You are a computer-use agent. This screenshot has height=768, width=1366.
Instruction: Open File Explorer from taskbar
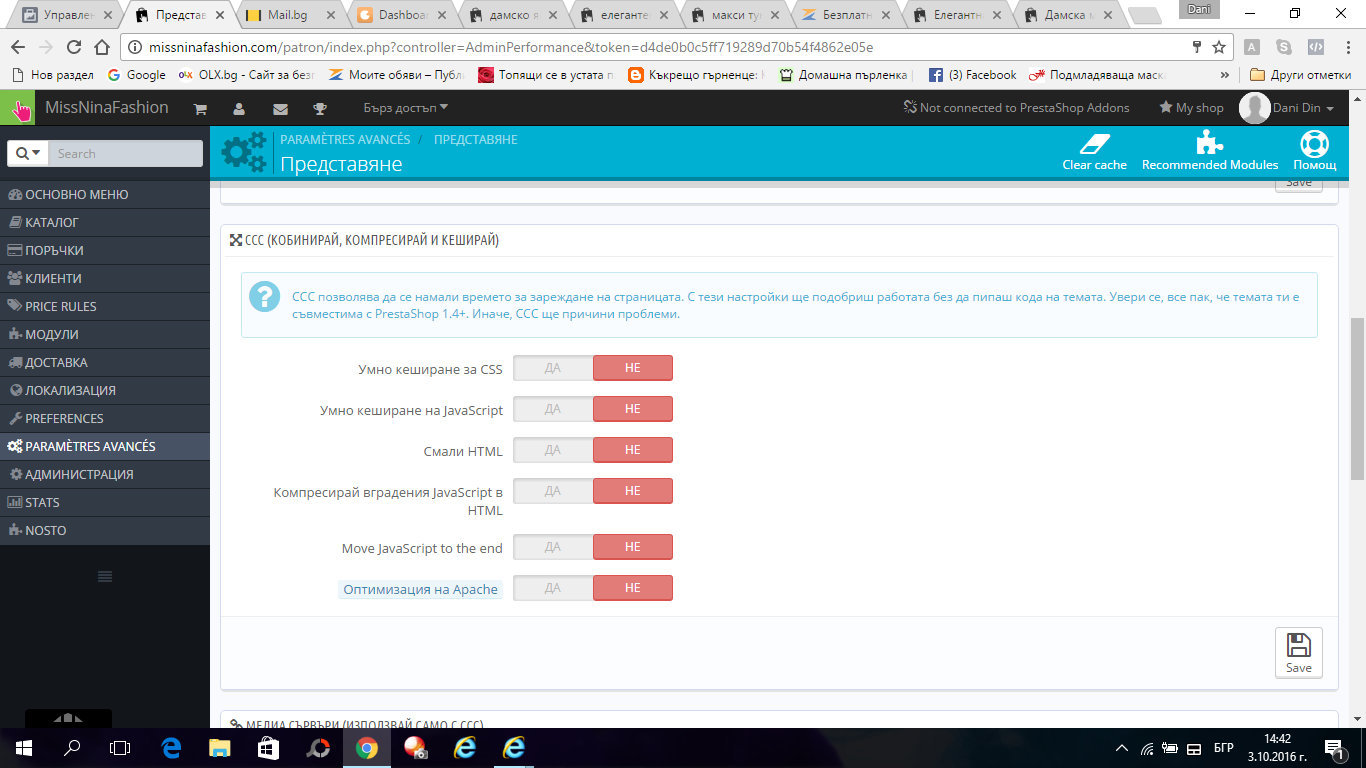pos(220,747)
